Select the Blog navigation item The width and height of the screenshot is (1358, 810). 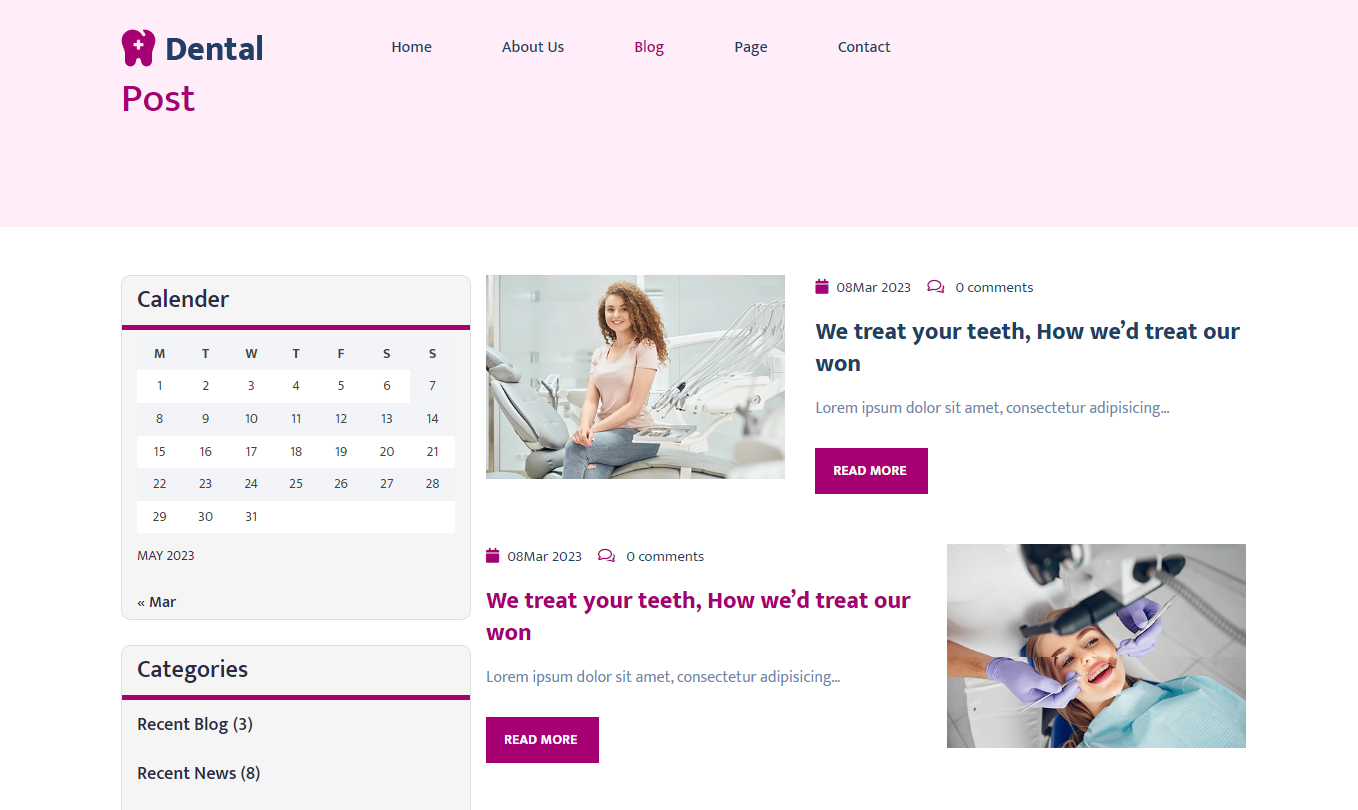point(649,47)
